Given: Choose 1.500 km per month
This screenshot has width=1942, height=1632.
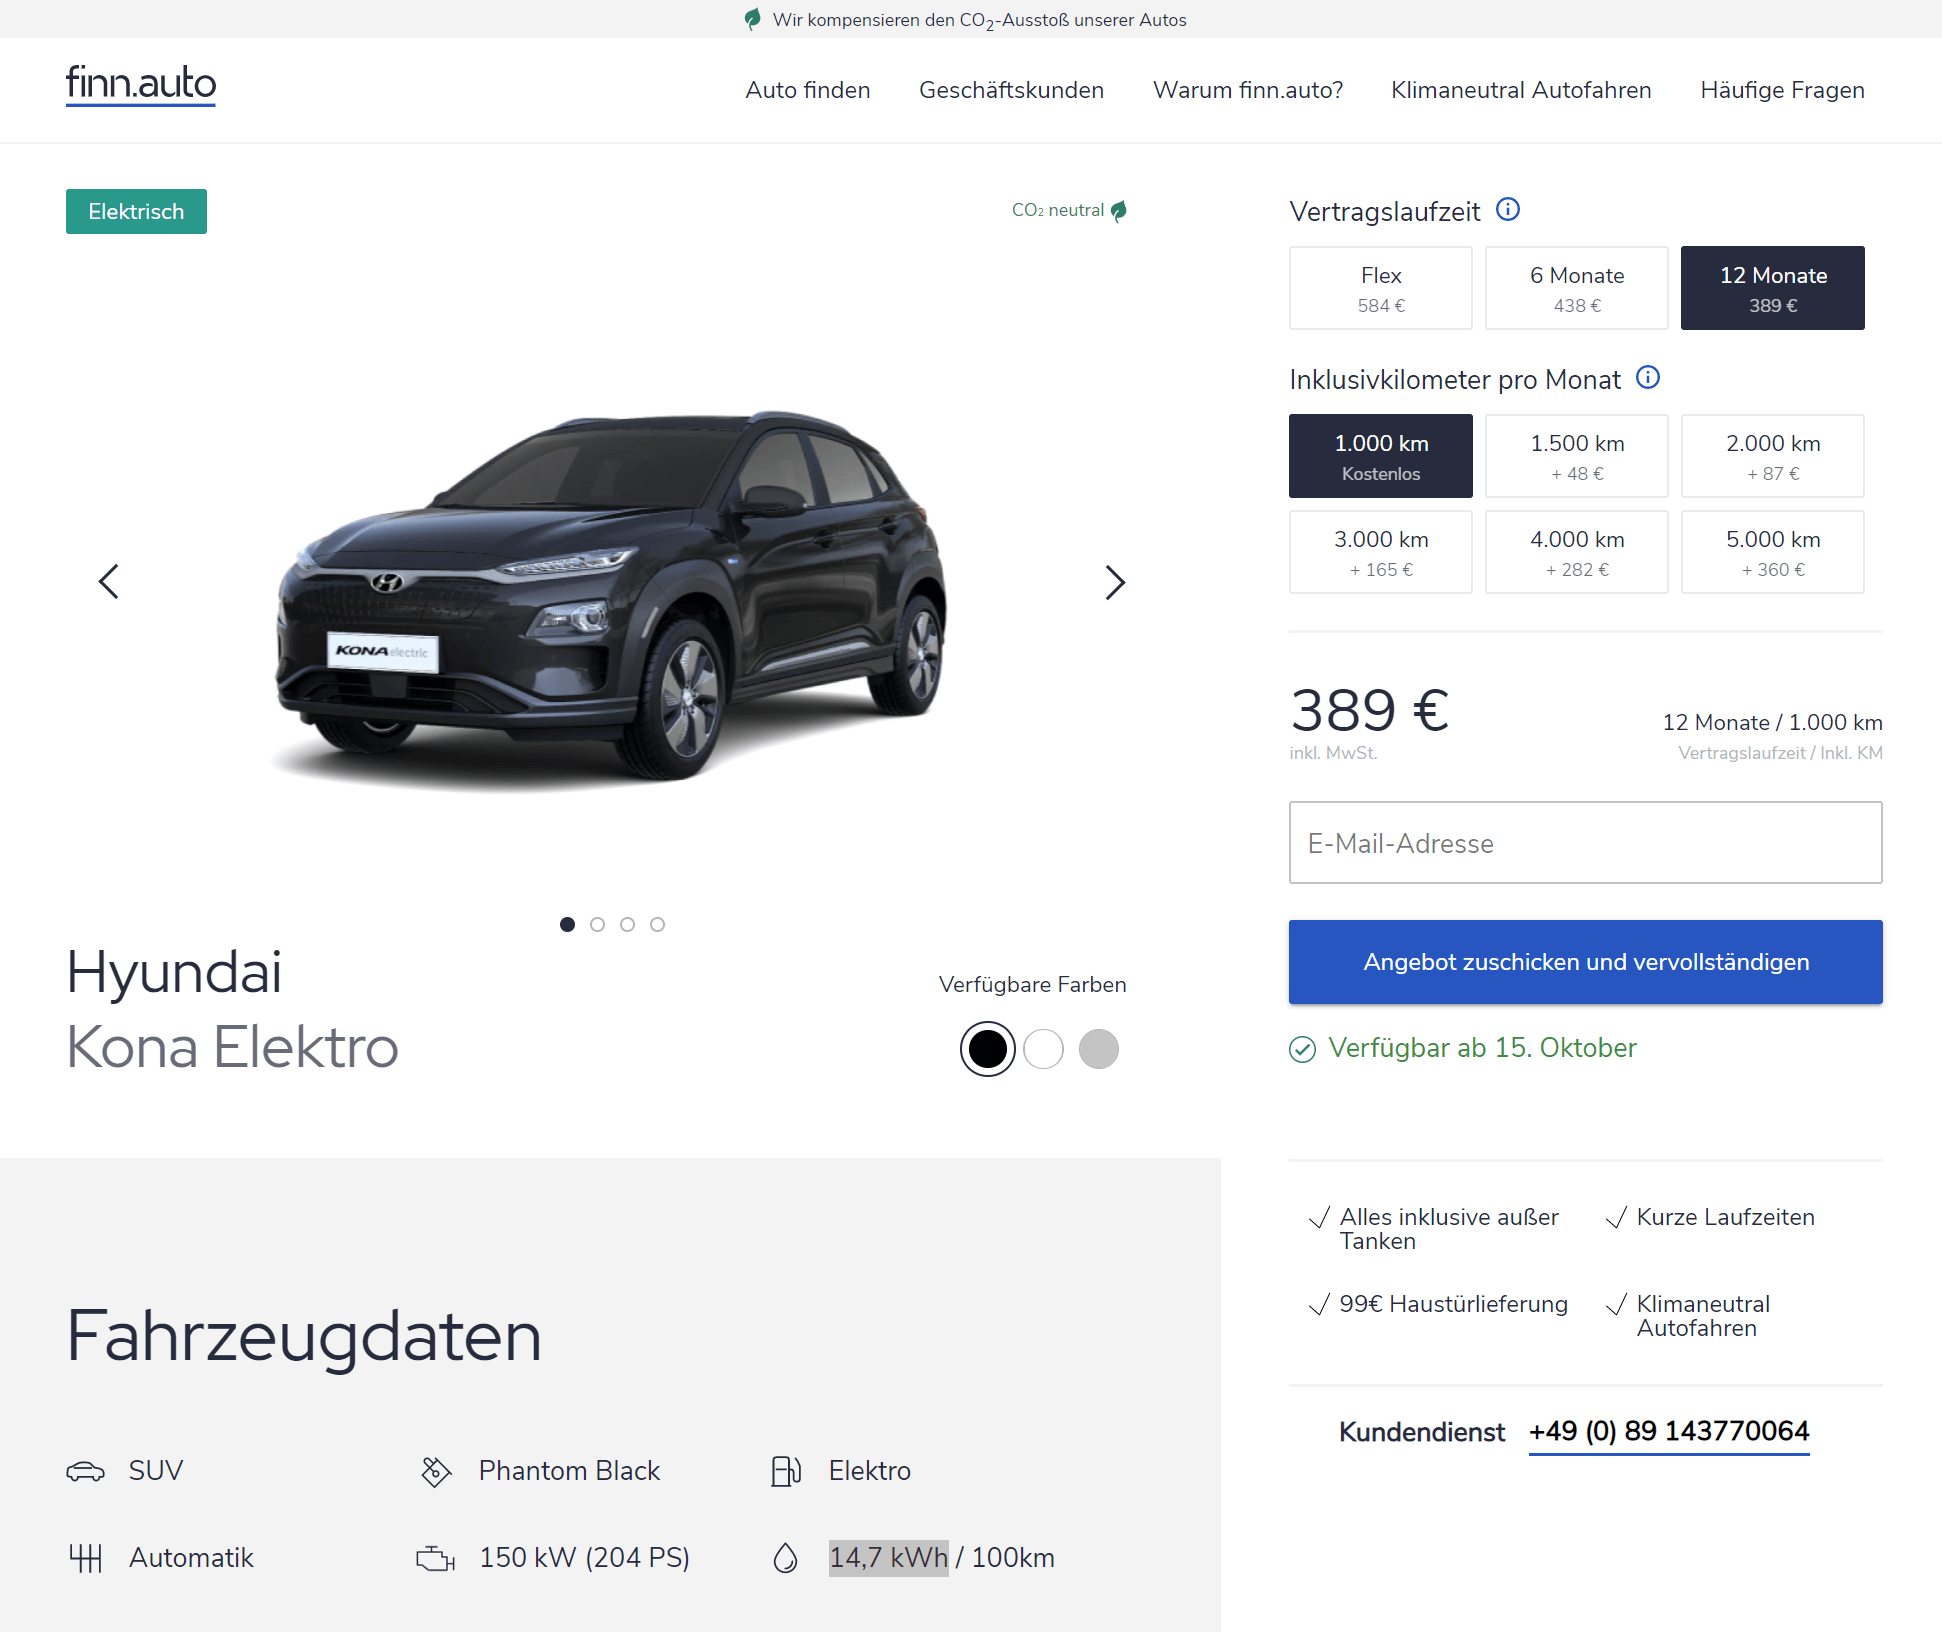Looking at the screenshot, I should coord(1577,456).
